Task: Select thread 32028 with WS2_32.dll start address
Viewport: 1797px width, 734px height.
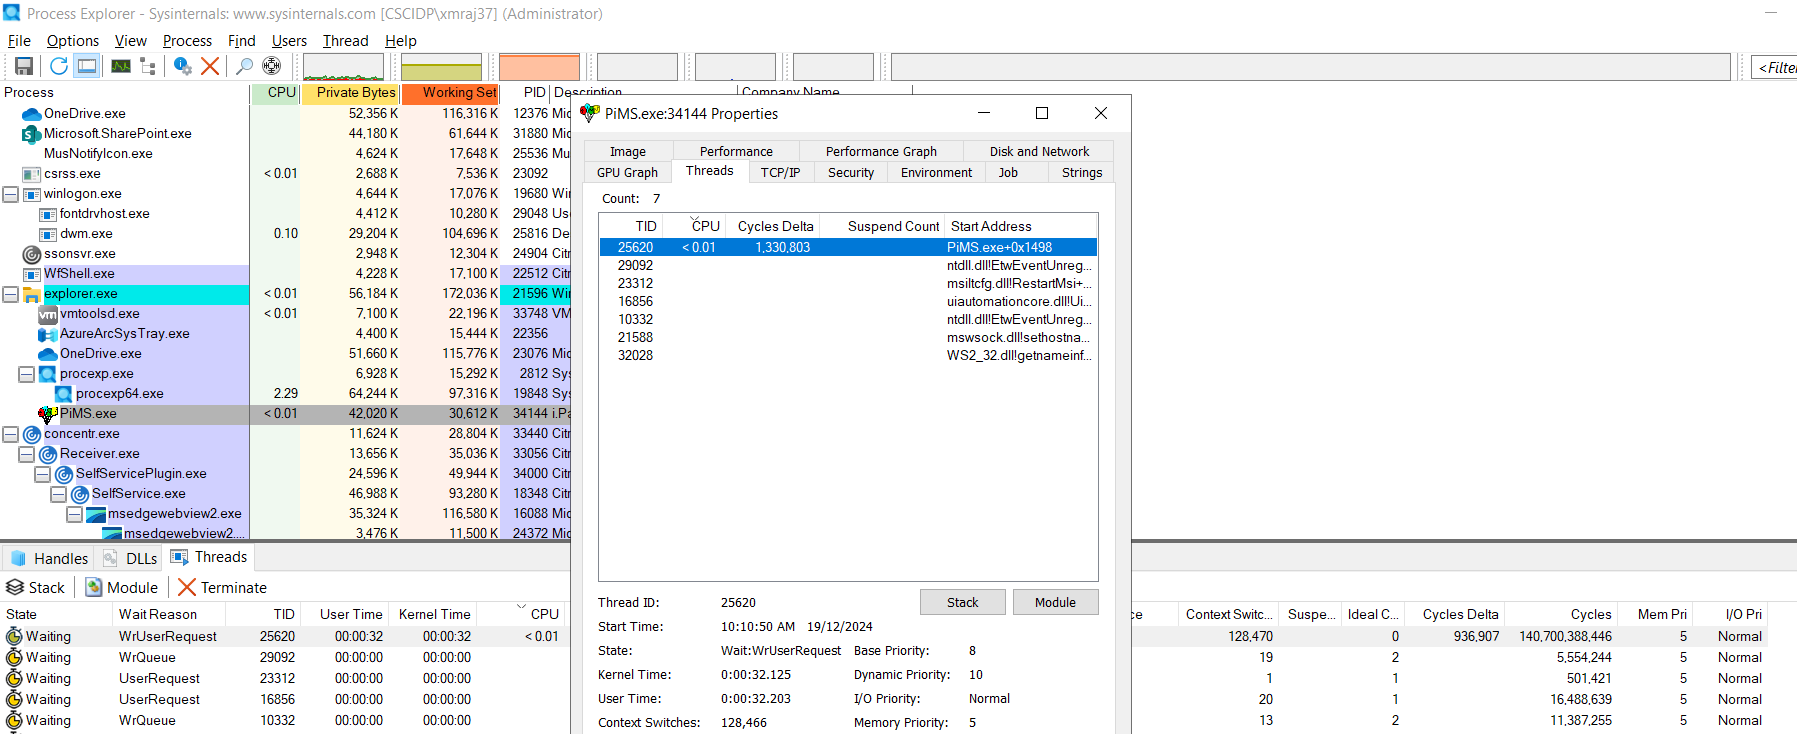Action: point(848,356)
